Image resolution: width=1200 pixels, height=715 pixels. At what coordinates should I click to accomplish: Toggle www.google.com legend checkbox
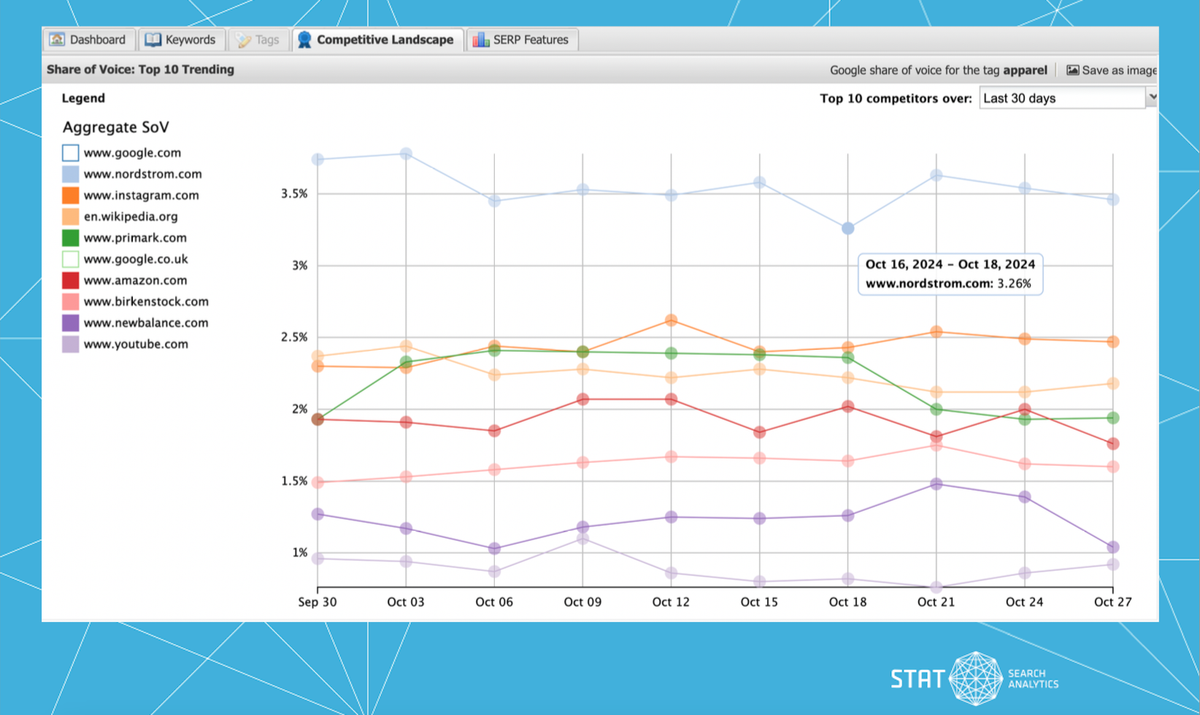pos(70,153)
